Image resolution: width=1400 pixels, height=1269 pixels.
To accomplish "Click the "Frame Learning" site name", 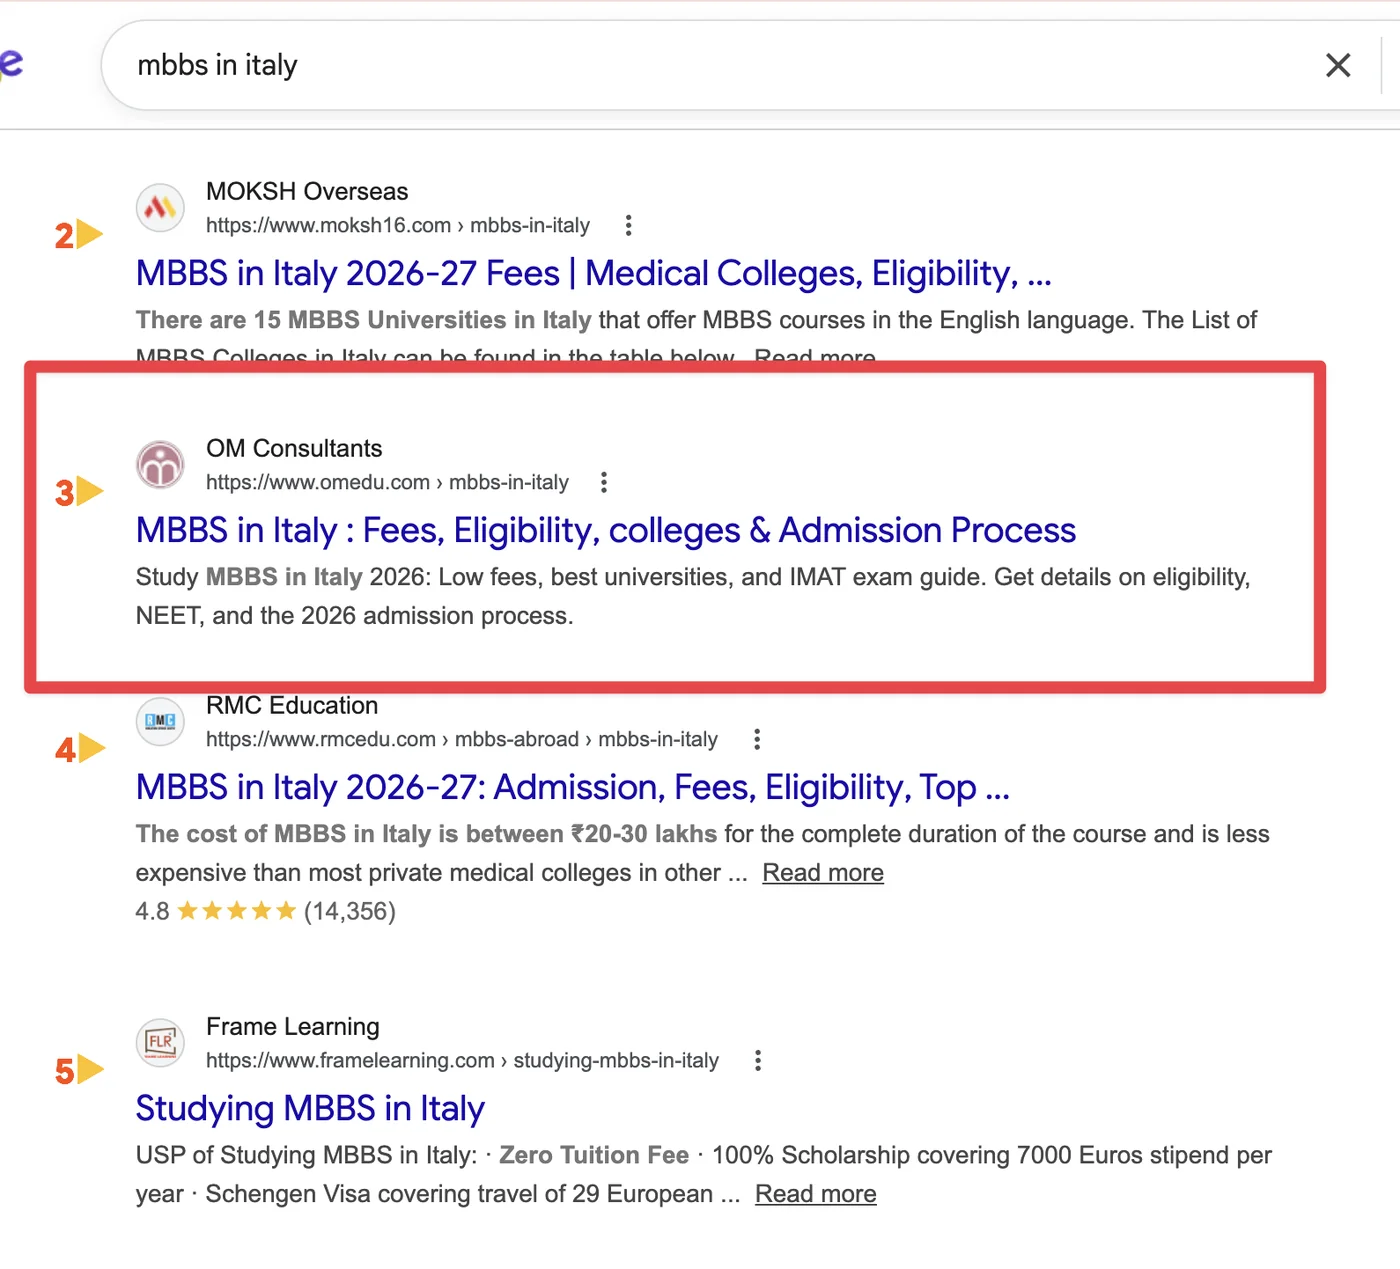I will click(293, 1027).
